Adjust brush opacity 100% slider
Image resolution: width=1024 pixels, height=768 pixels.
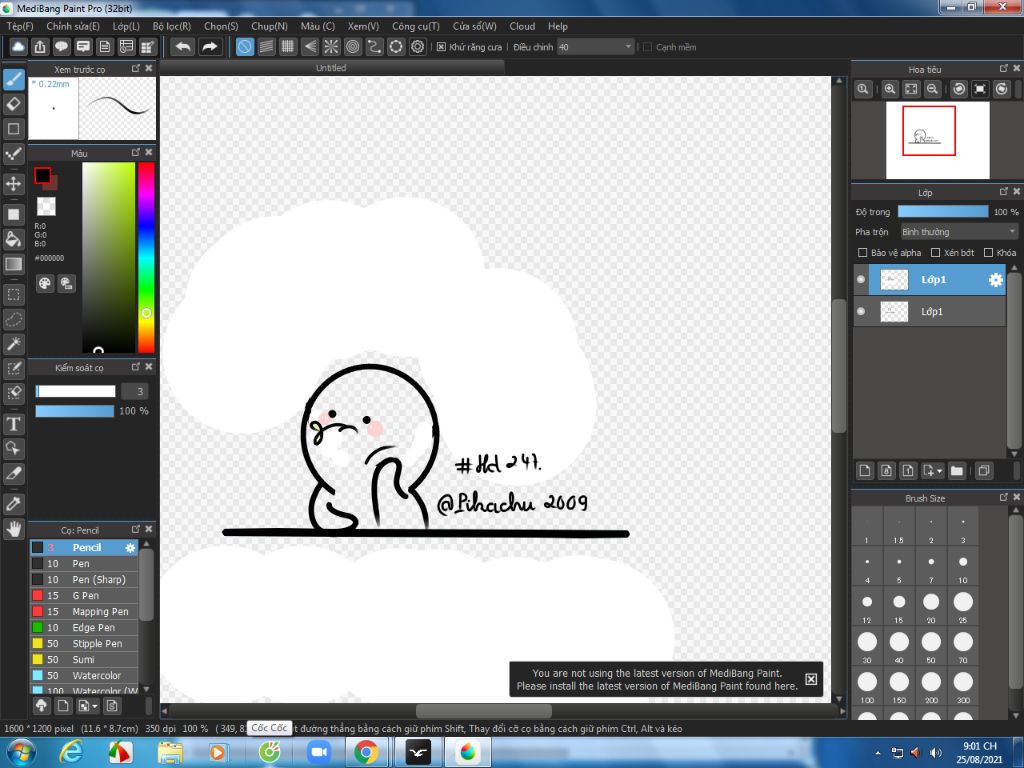tap(74, 411)
